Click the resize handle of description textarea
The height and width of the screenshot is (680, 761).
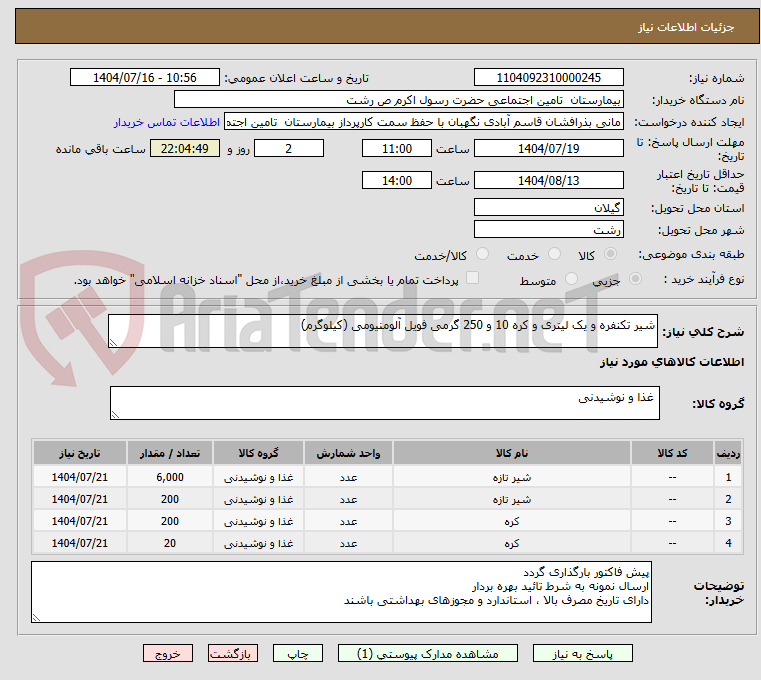pos(114,343)
